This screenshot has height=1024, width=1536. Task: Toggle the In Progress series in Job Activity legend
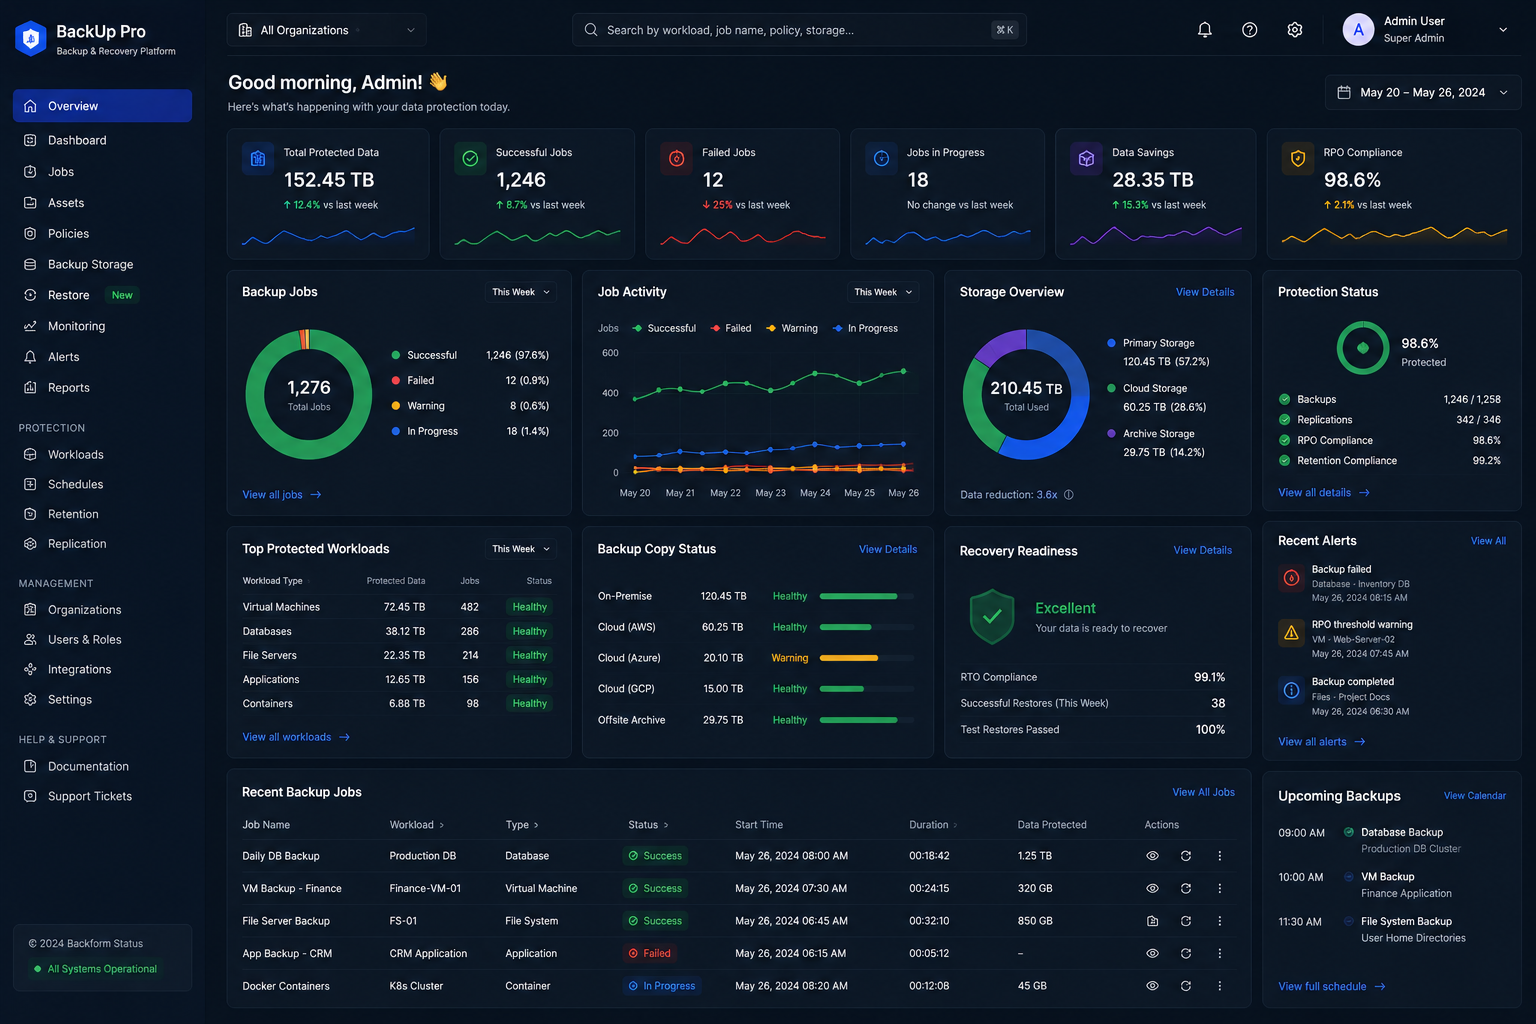click(865, 328)
